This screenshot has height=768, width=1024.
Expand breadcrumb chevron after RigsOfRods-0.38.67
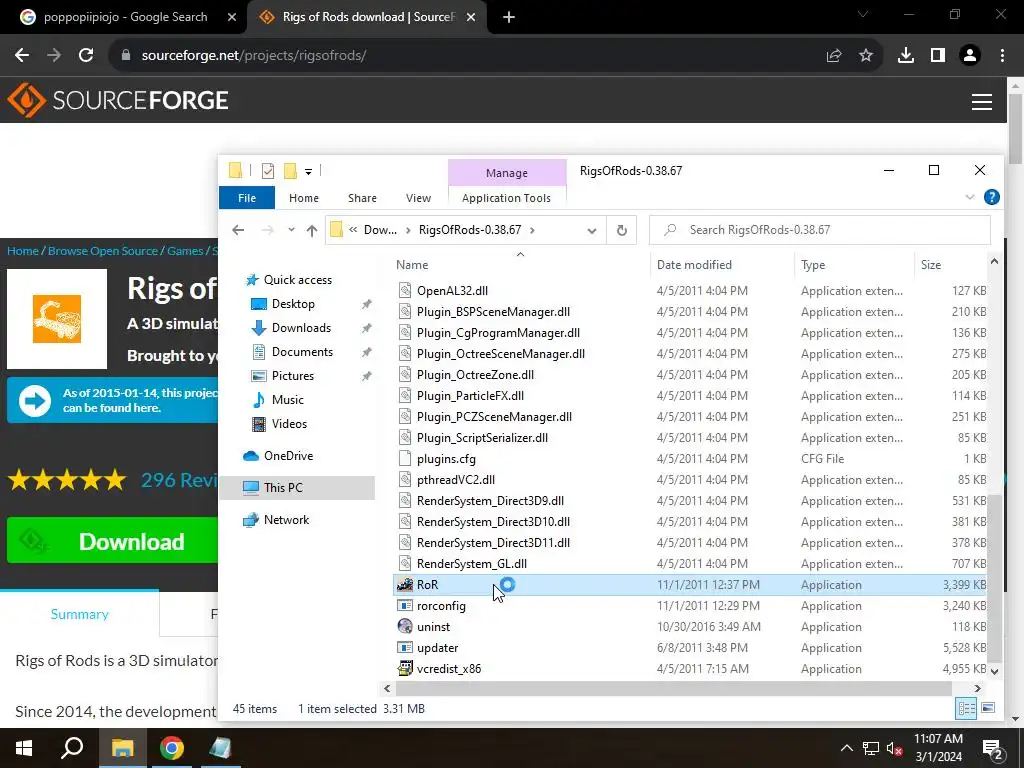click(x=532, y=230)
